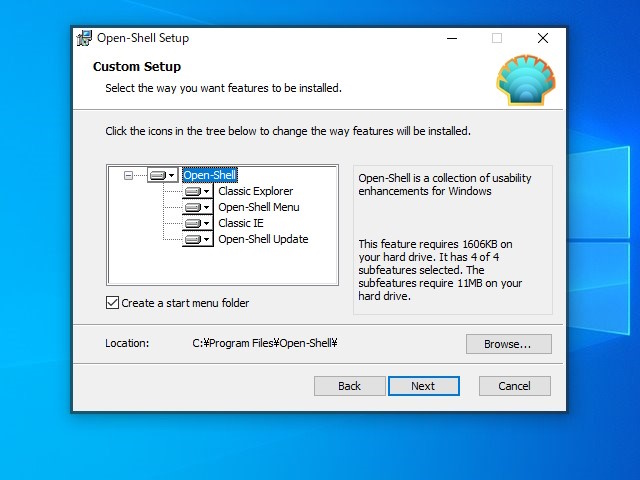Viewport: 640px width, 480px height.
Task: Click the Location: label
Action: (x=127, y=343)
